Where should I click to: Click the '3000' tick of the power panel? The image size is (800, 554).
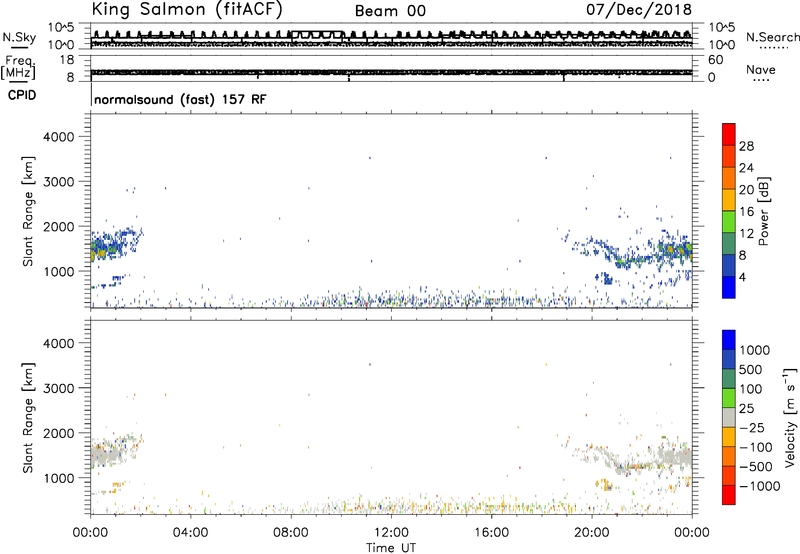59,182
